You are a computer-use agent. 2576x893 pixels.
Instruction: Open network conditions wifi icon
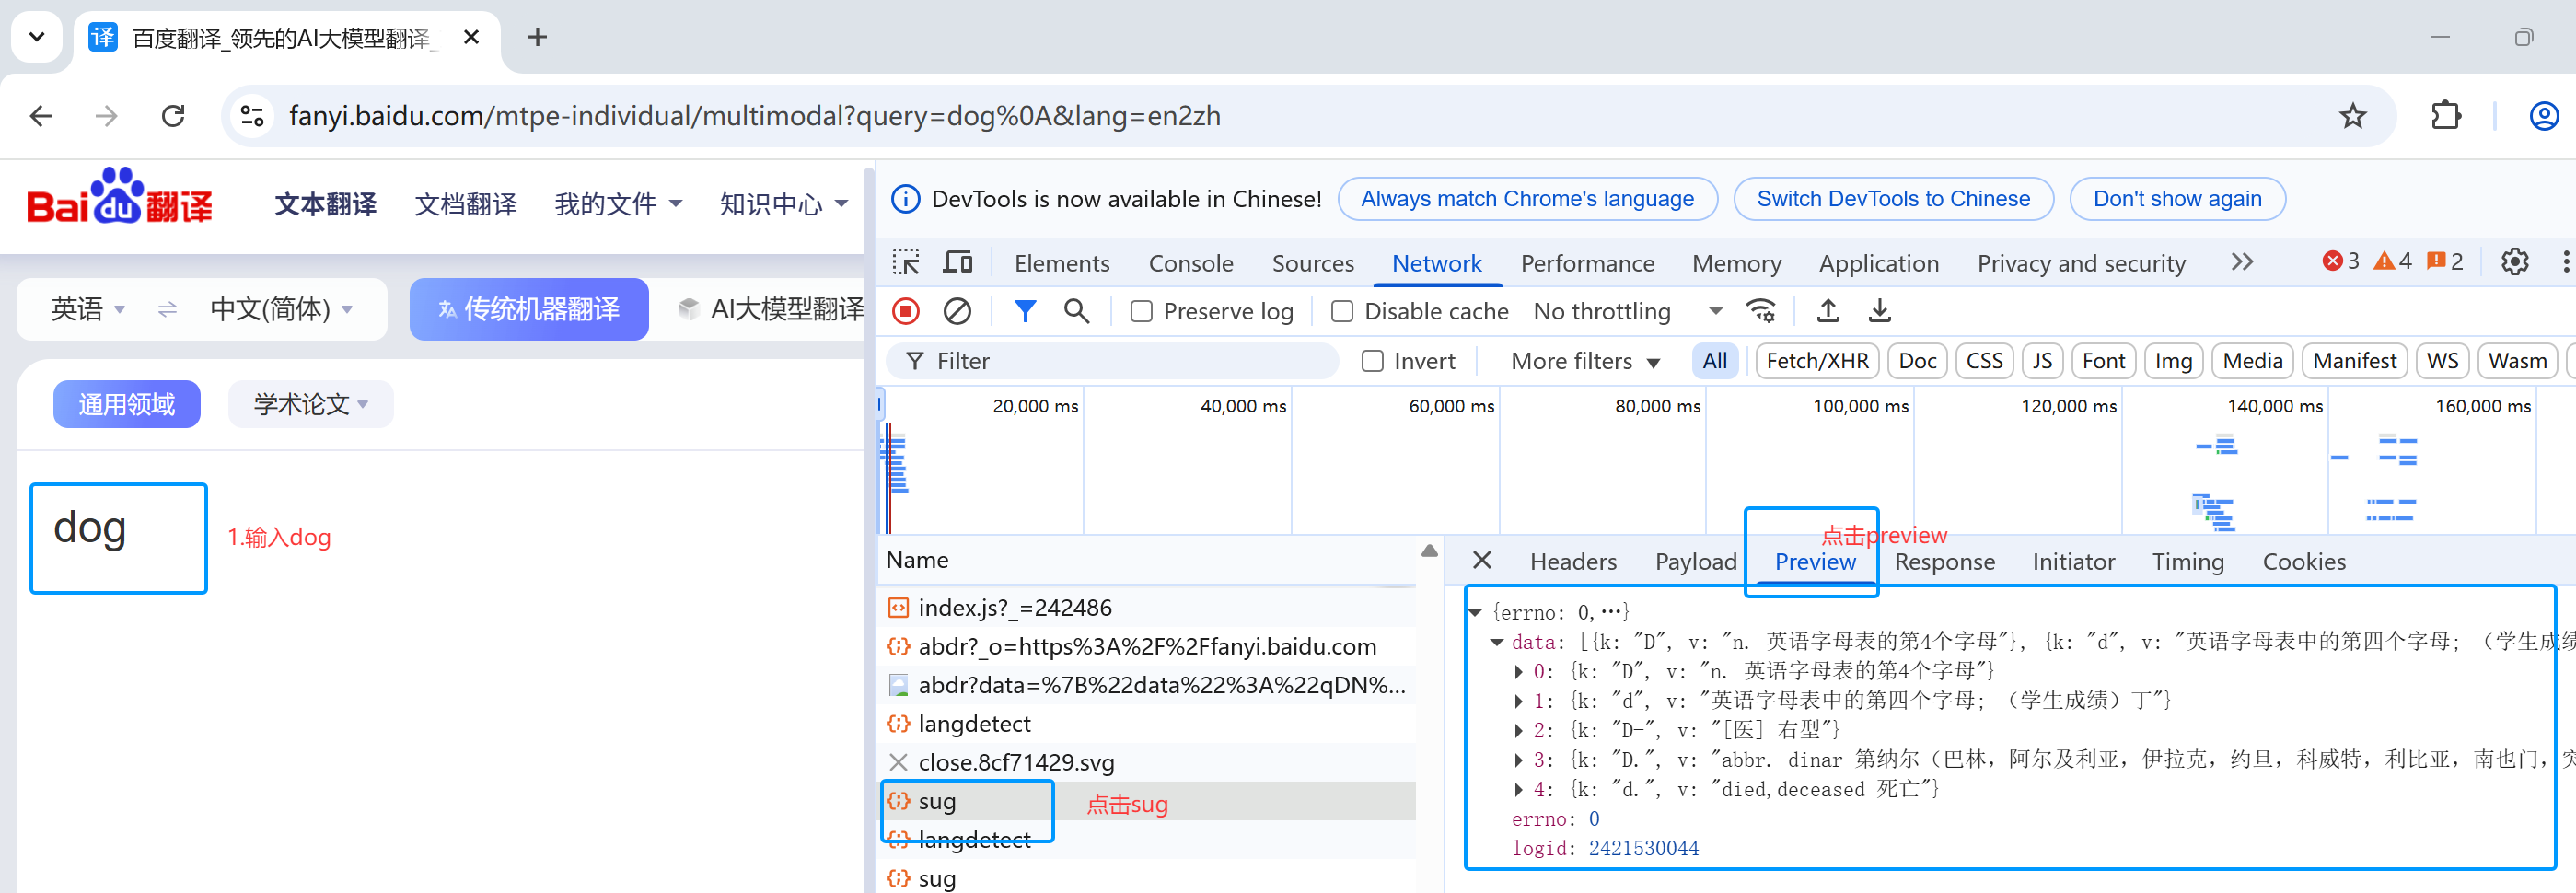point(1761,311)
